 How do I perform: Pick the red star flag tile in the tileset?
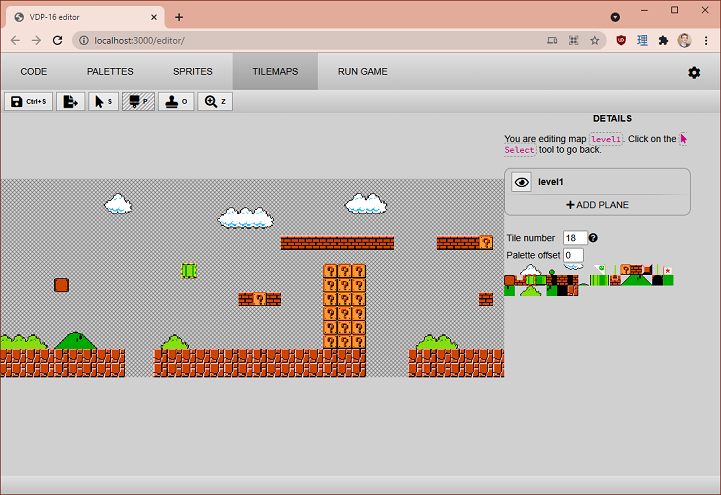[x=668, y=270]
